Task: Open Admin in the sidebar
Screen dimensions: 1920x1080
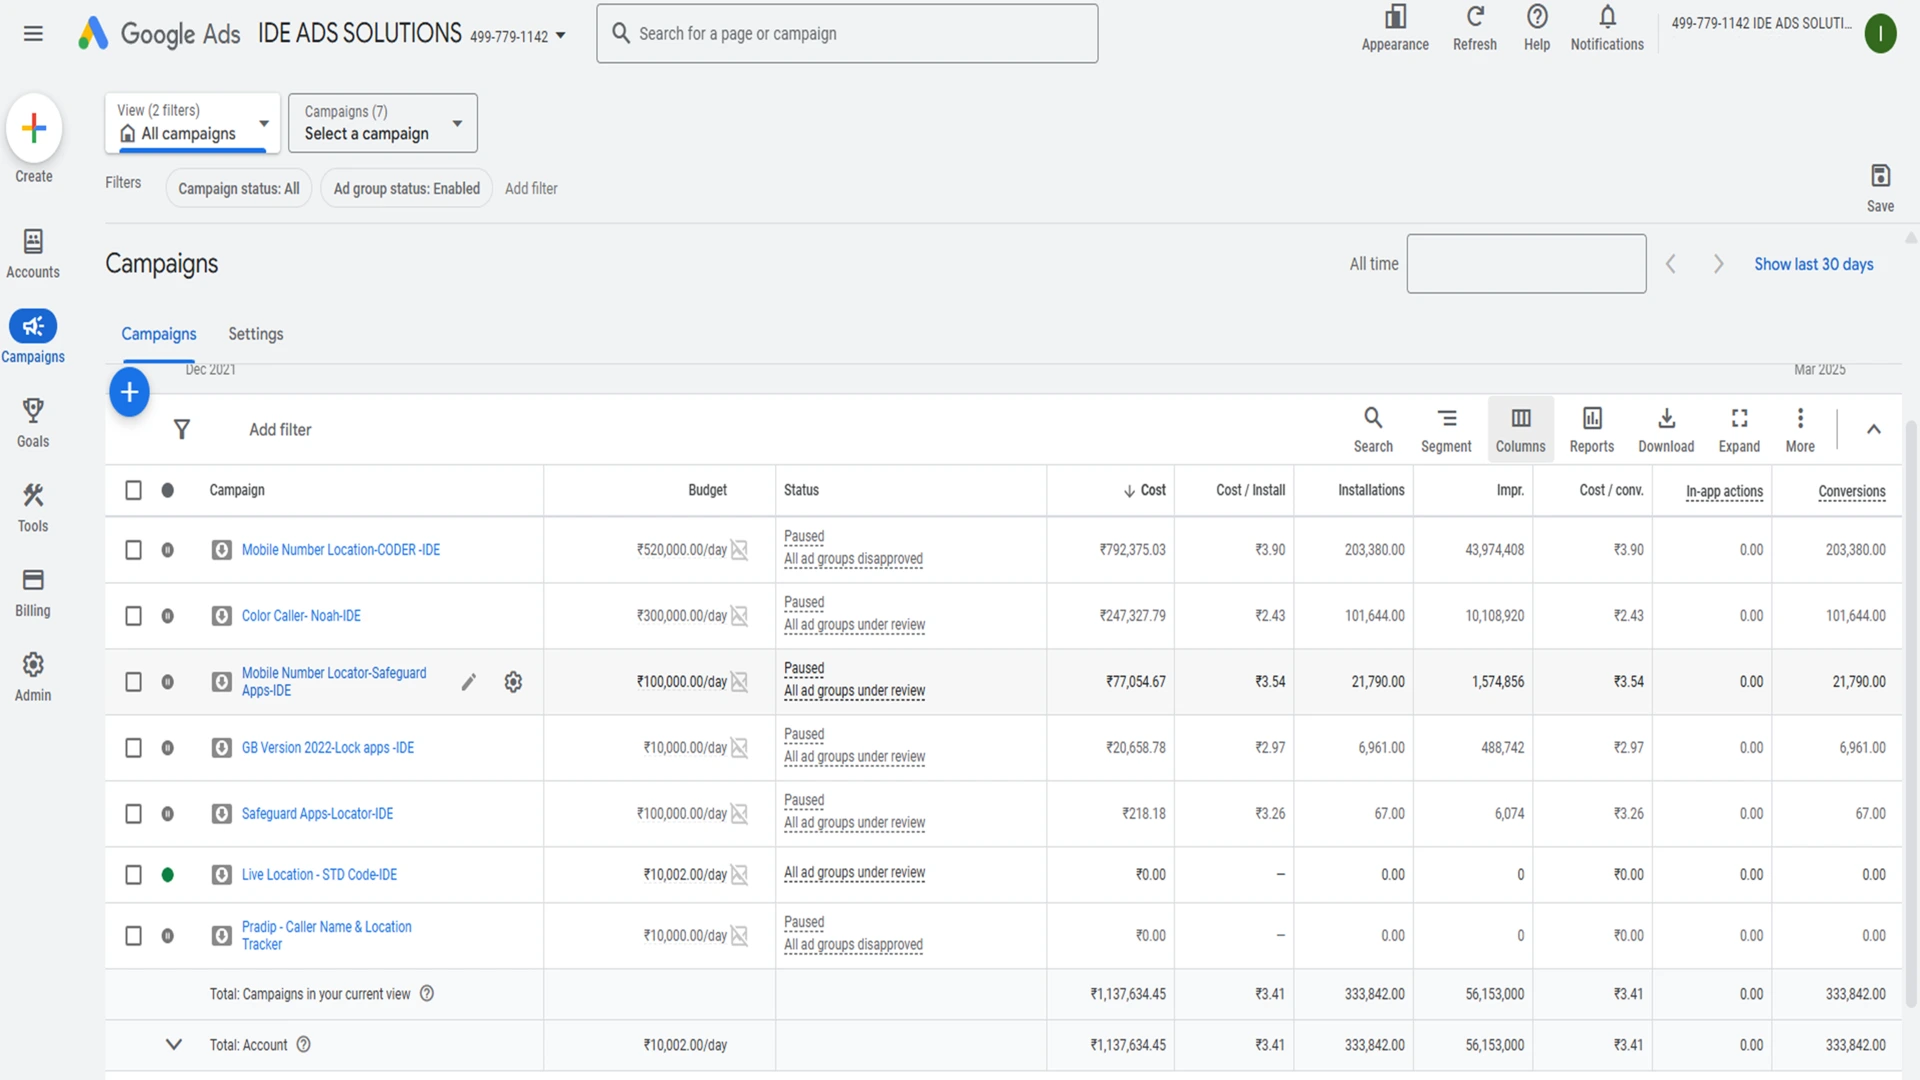Action: pos(33,677)
